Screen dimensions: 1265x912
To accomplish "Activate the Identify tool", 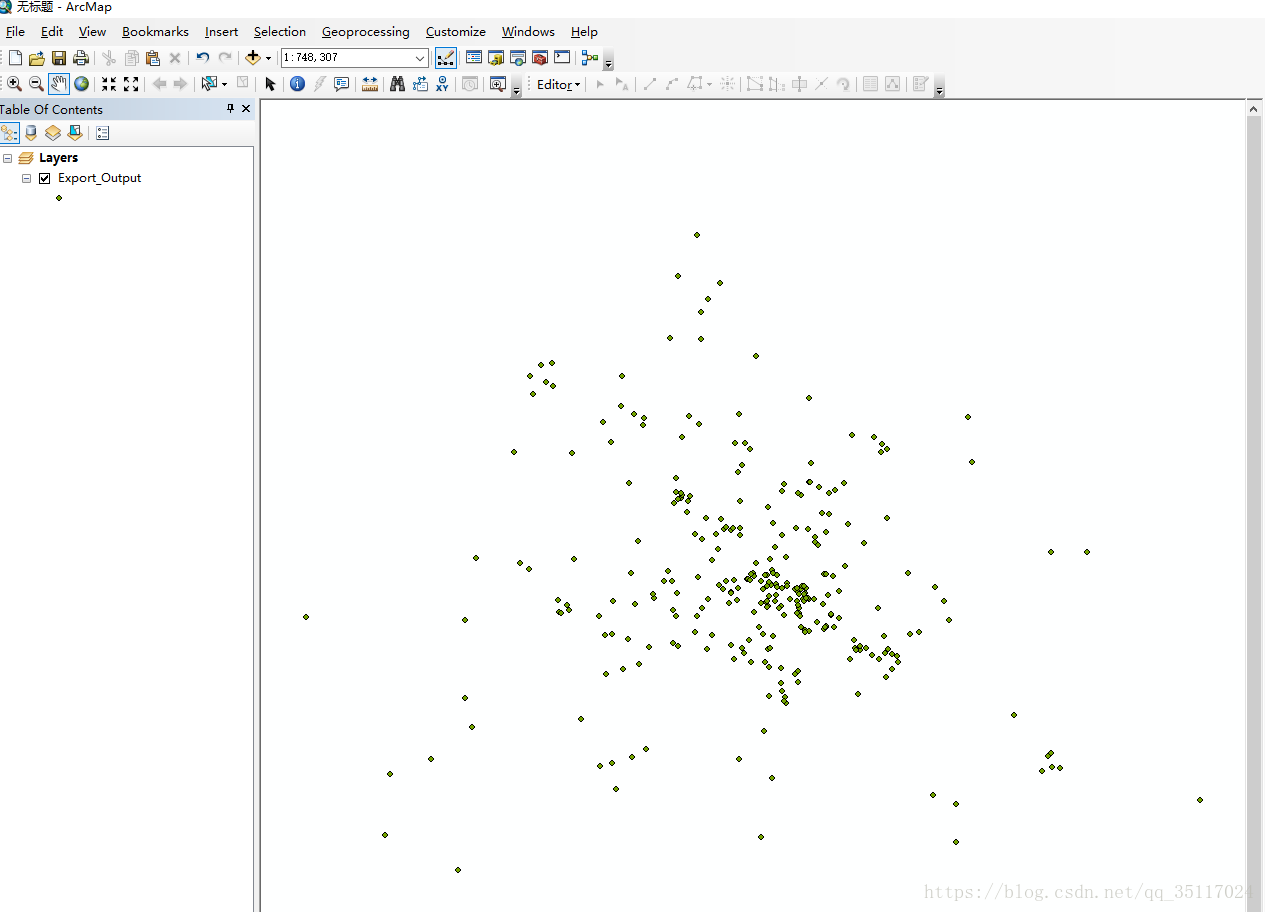I will (297, 84).
